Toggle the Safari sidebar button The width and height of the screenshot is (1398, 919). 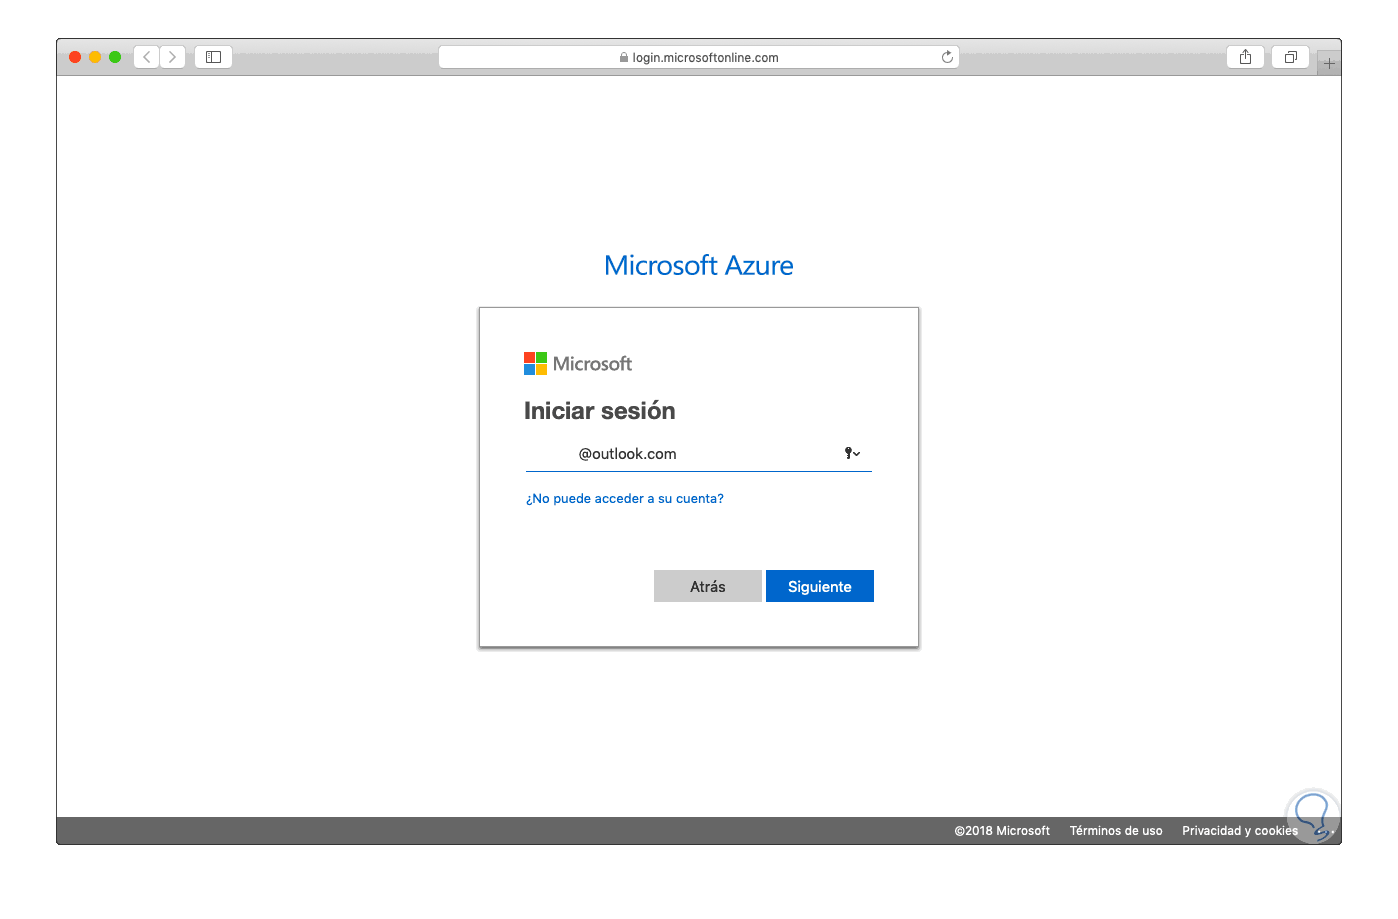point(213,57)
